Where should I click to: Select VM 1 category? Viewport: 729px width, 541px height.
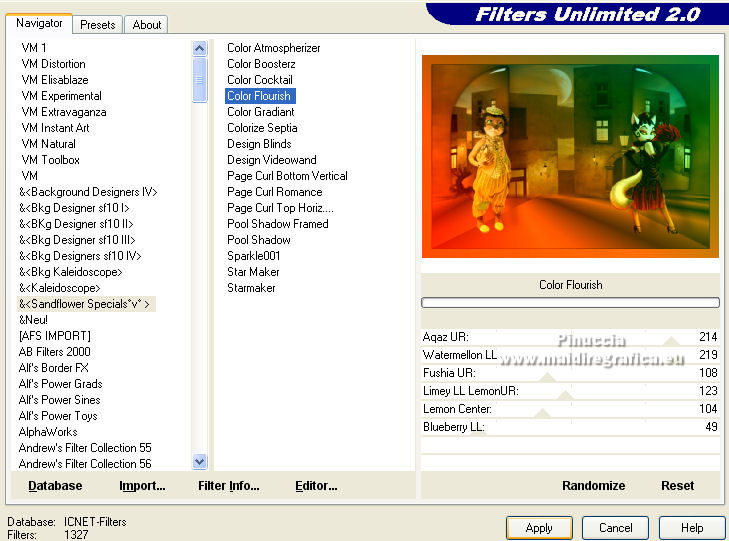tap(33, 48)
